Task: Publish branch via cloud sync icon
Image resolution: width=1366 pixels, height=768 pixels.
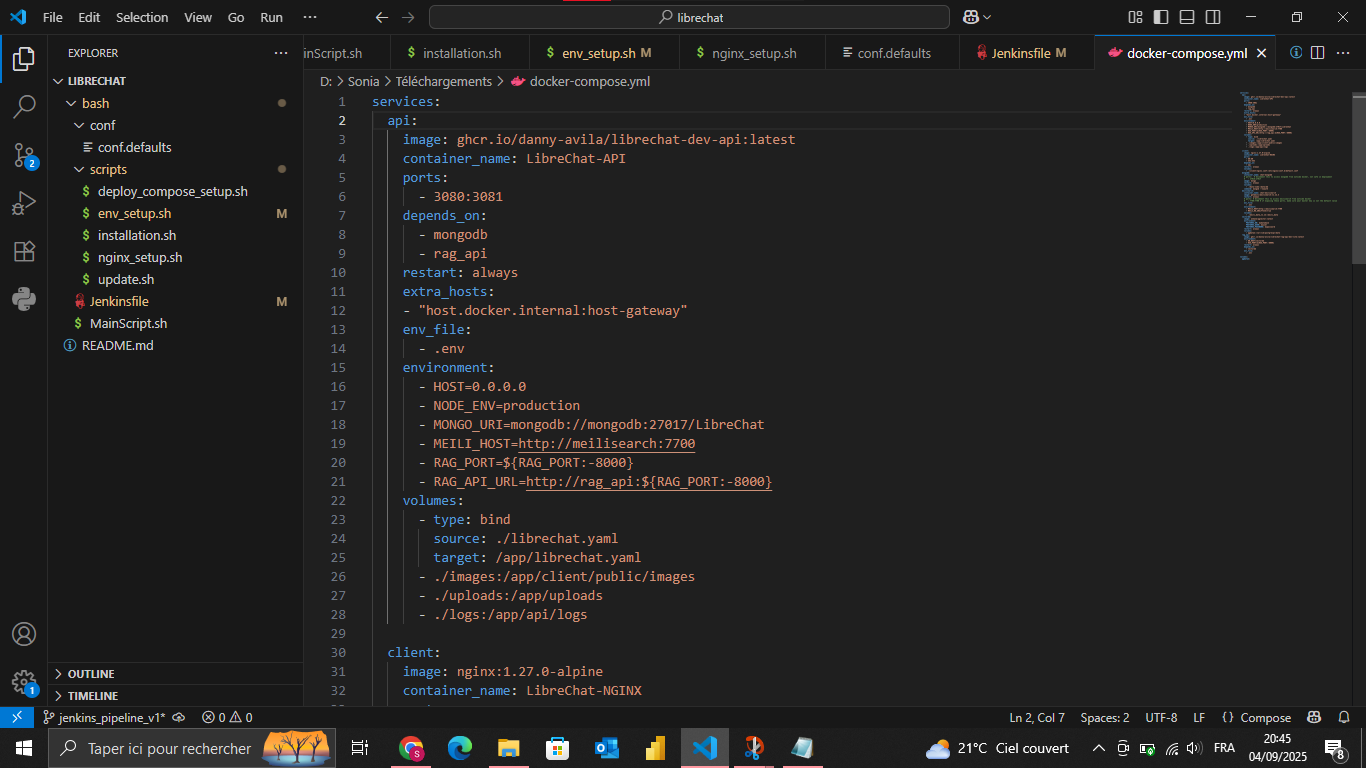Action: [178, 717]
